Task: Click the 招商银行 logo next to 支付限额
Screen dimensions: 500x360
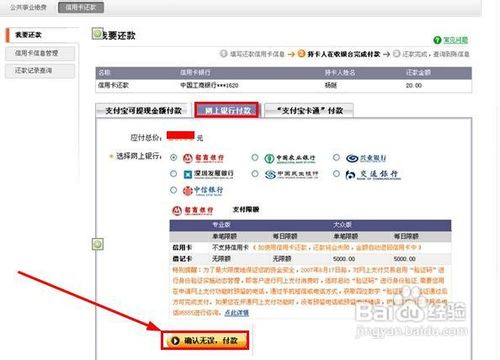Action: tap(193, 210)
